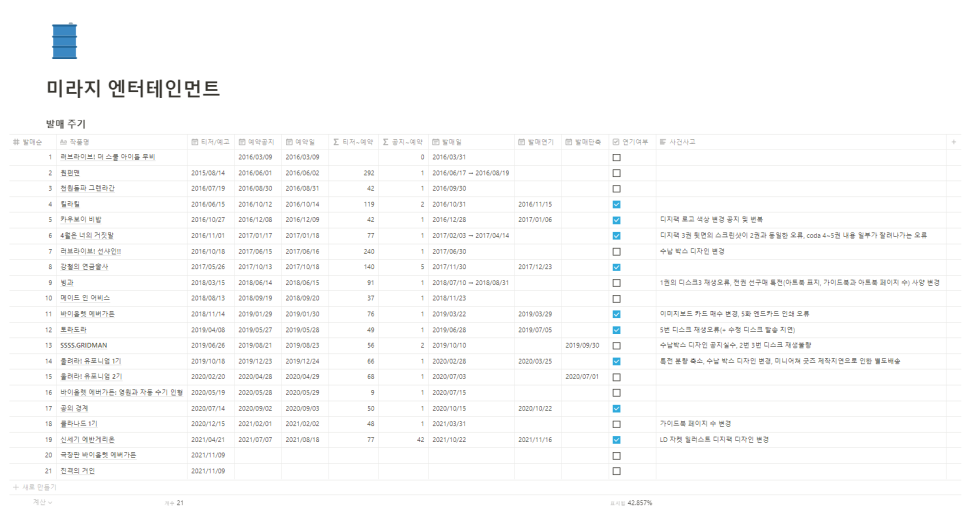Open the 원펀맨 page link
The height and width of the screenshot is (514, 966).
coord(70,173)
